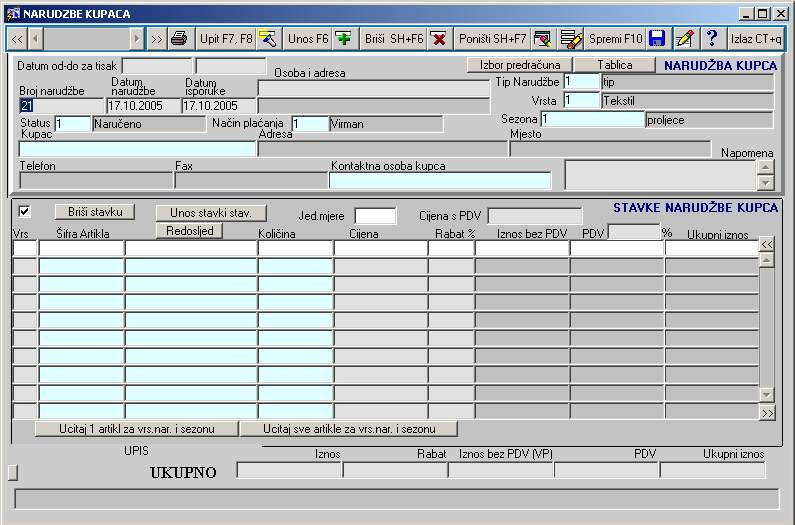Screen dimensions: 795x525
Task: Click the left arrow of the record scrollbar
Action: point(35,39)
